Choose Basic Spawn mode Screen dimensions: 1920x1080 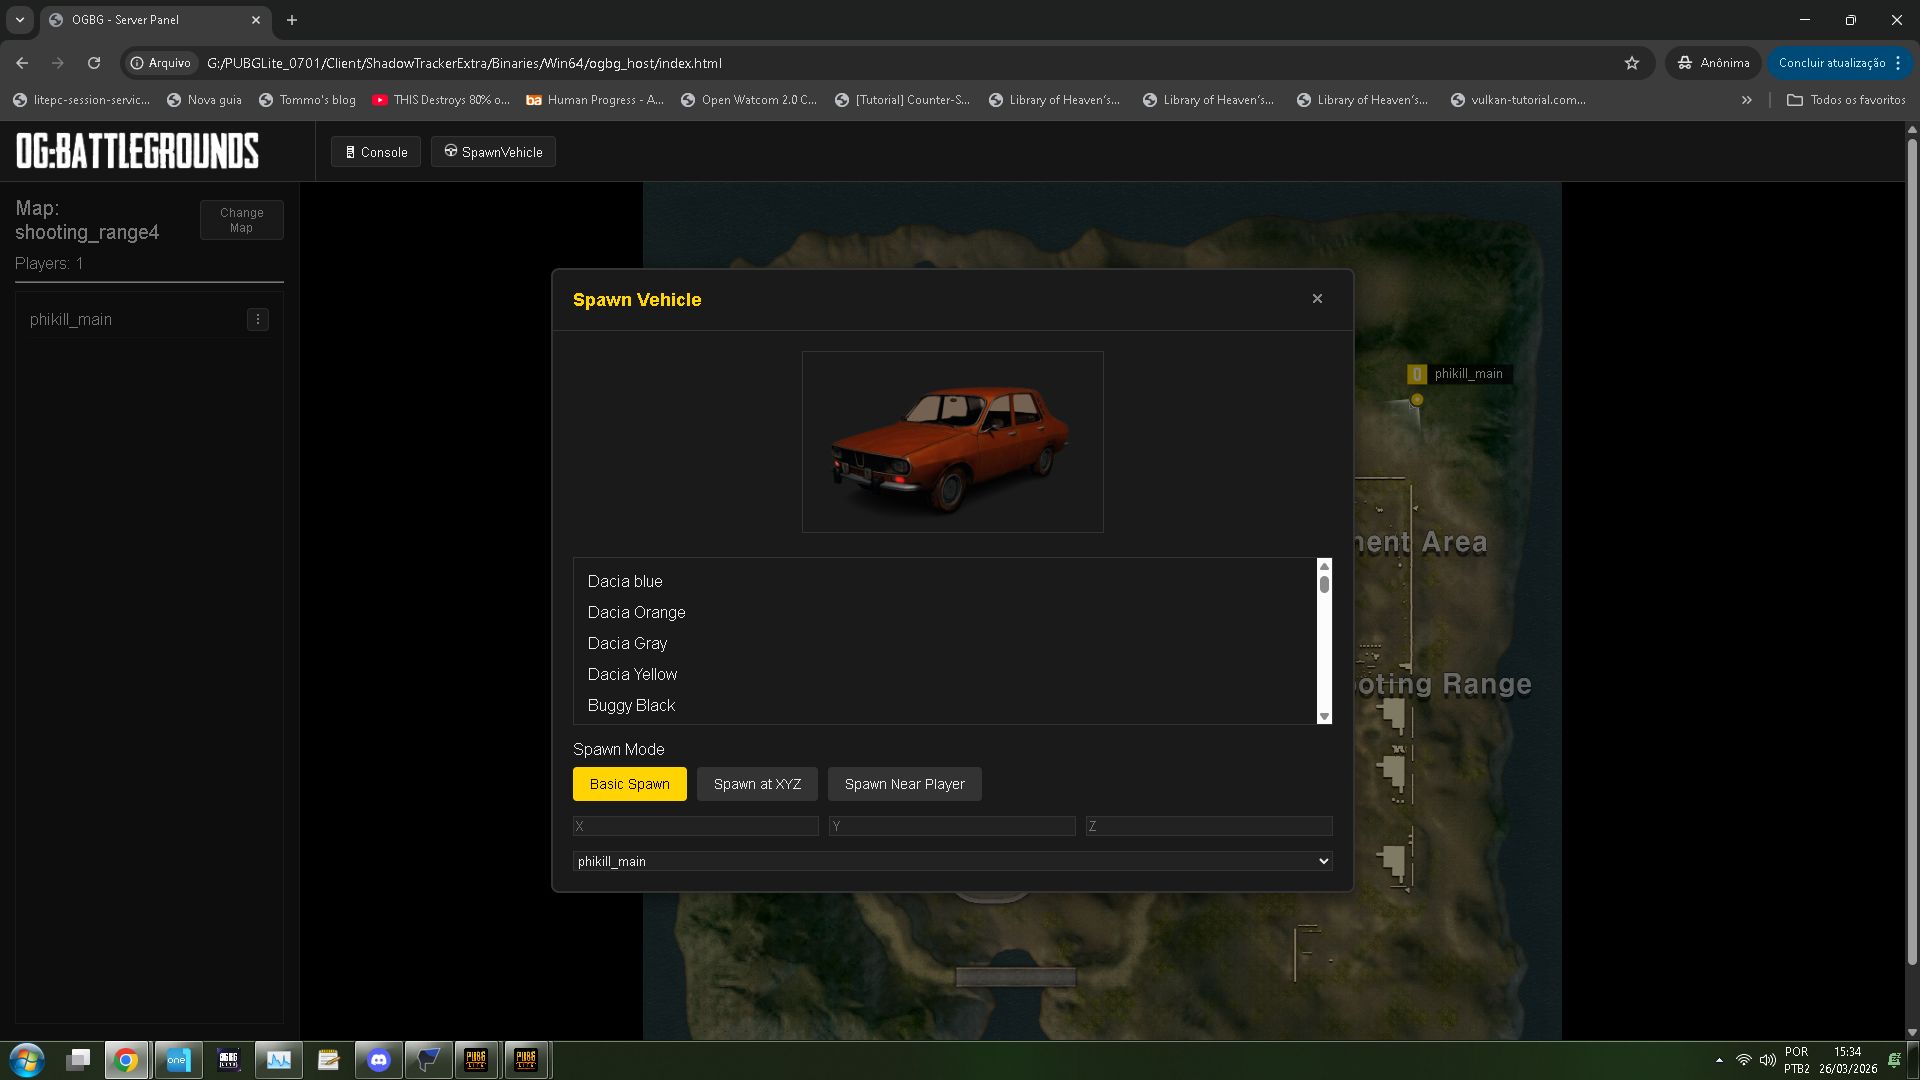pyautogui.click(x=630, y=784)
